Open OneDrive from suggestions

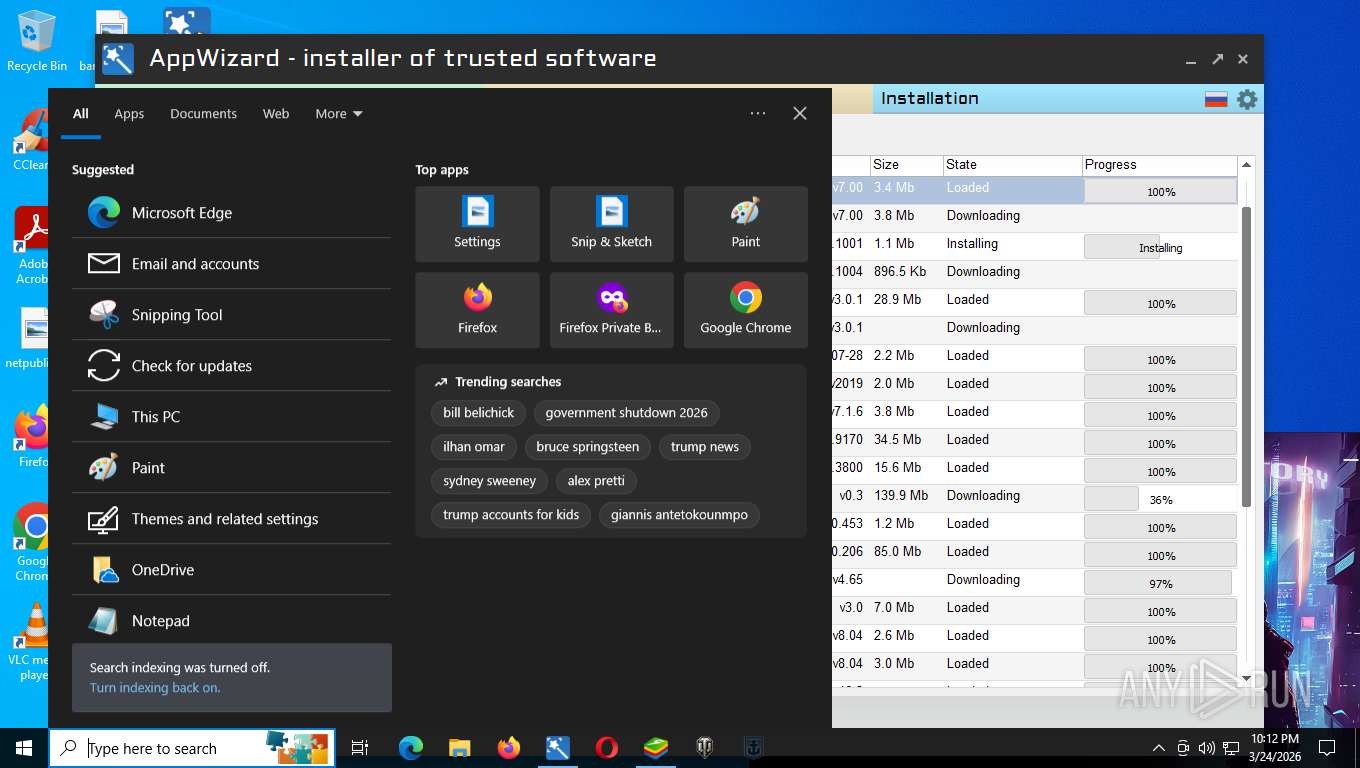(x=231, y=570)
